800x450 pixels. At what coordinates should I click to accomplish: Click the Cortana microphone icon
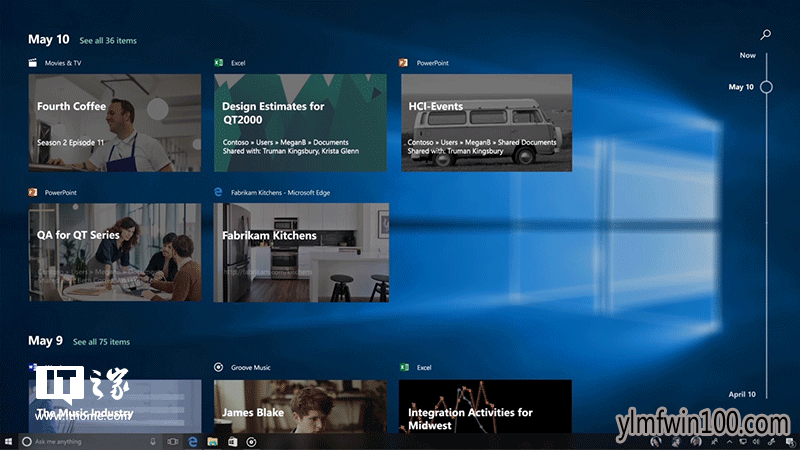pos(153,442)
